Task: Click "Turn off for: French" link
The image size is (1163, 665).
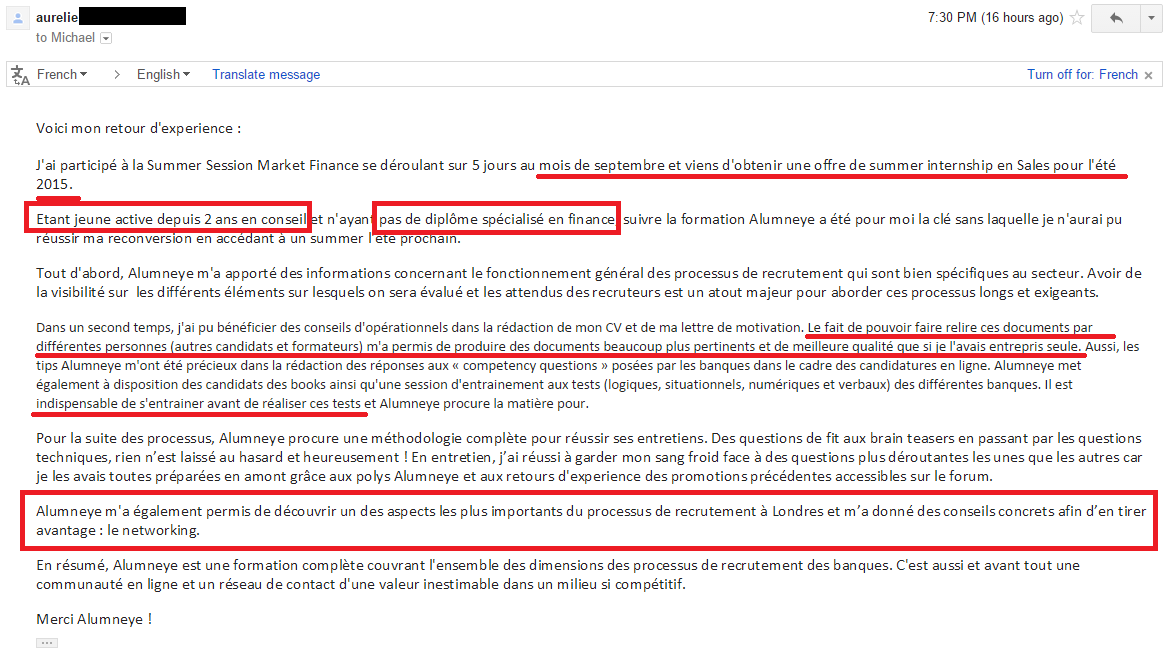Action: pyautogui.click(x=1082, y=74)
